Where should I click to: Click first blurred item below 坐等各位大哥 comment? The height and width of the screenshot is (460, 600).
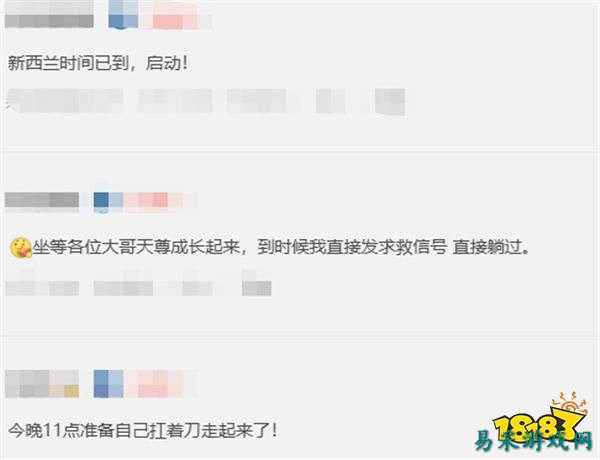coord(42,288)
